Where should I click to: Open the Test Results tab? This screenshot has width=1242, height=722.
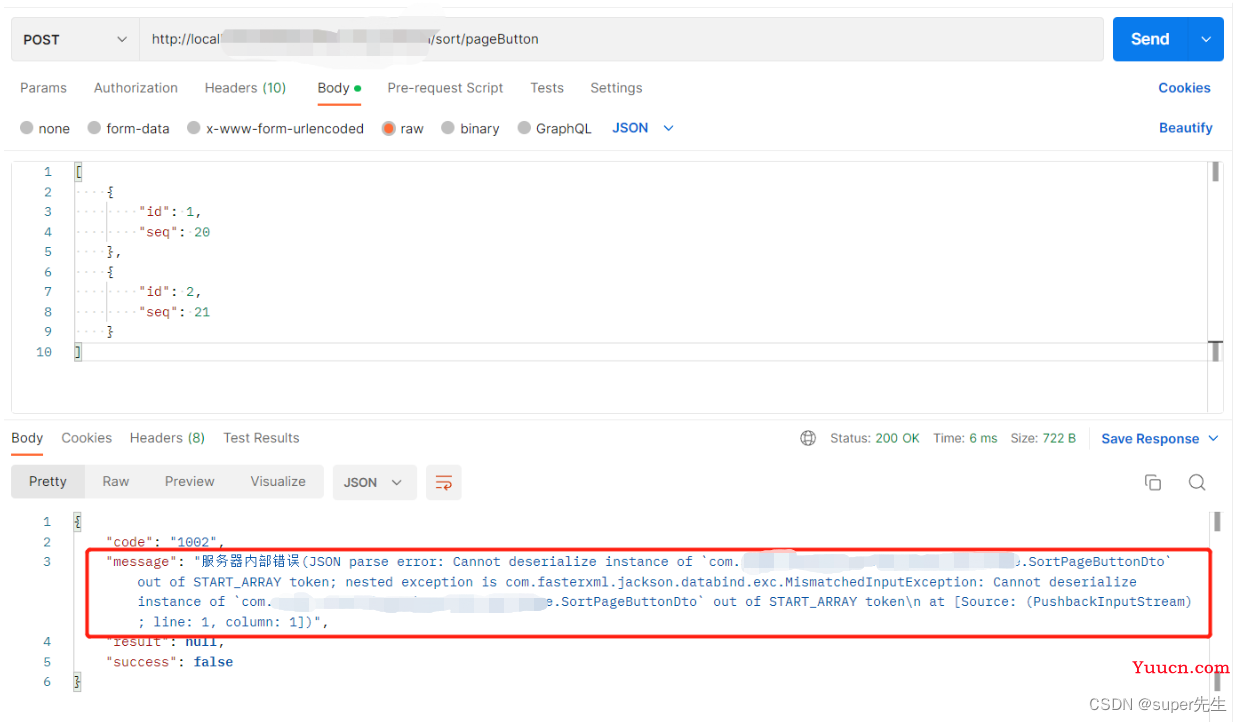261,438
